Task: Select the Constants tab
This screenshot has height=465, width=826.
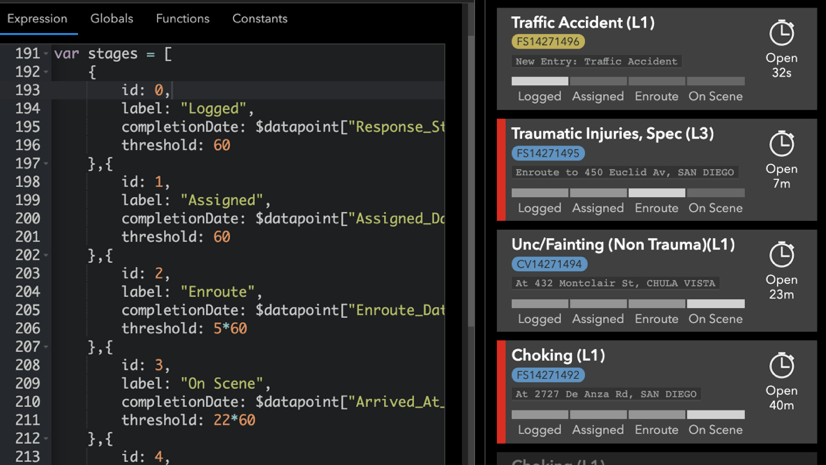Action: 259,18
